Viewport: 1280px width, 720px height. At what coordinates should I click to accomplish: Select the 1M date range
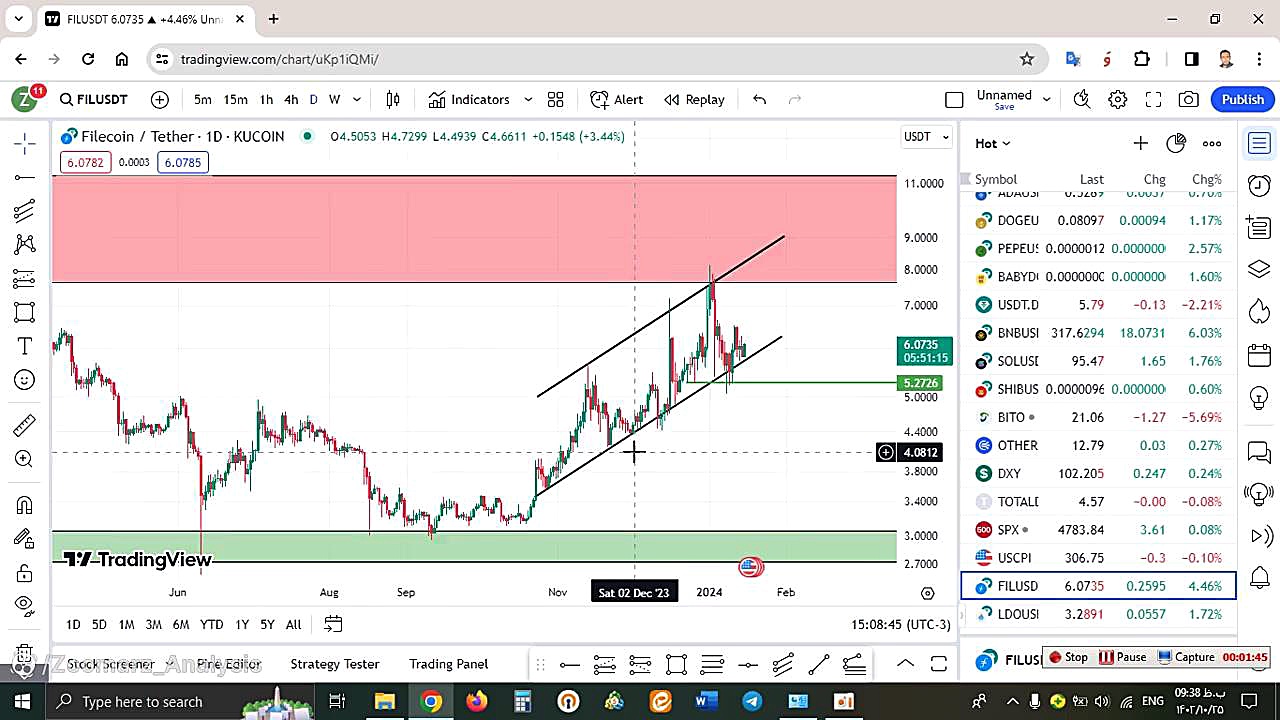coord(126,624)
